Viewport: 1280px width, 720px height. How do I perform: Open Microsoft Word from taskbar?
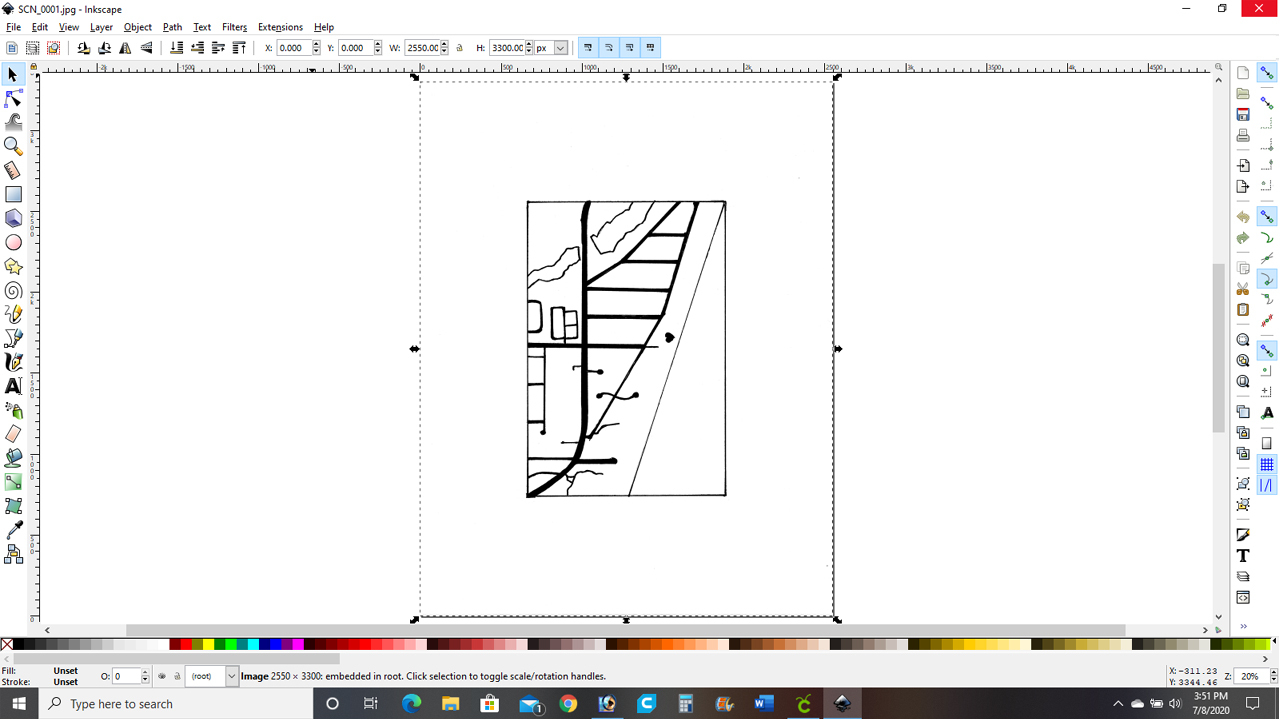point(764,704)
